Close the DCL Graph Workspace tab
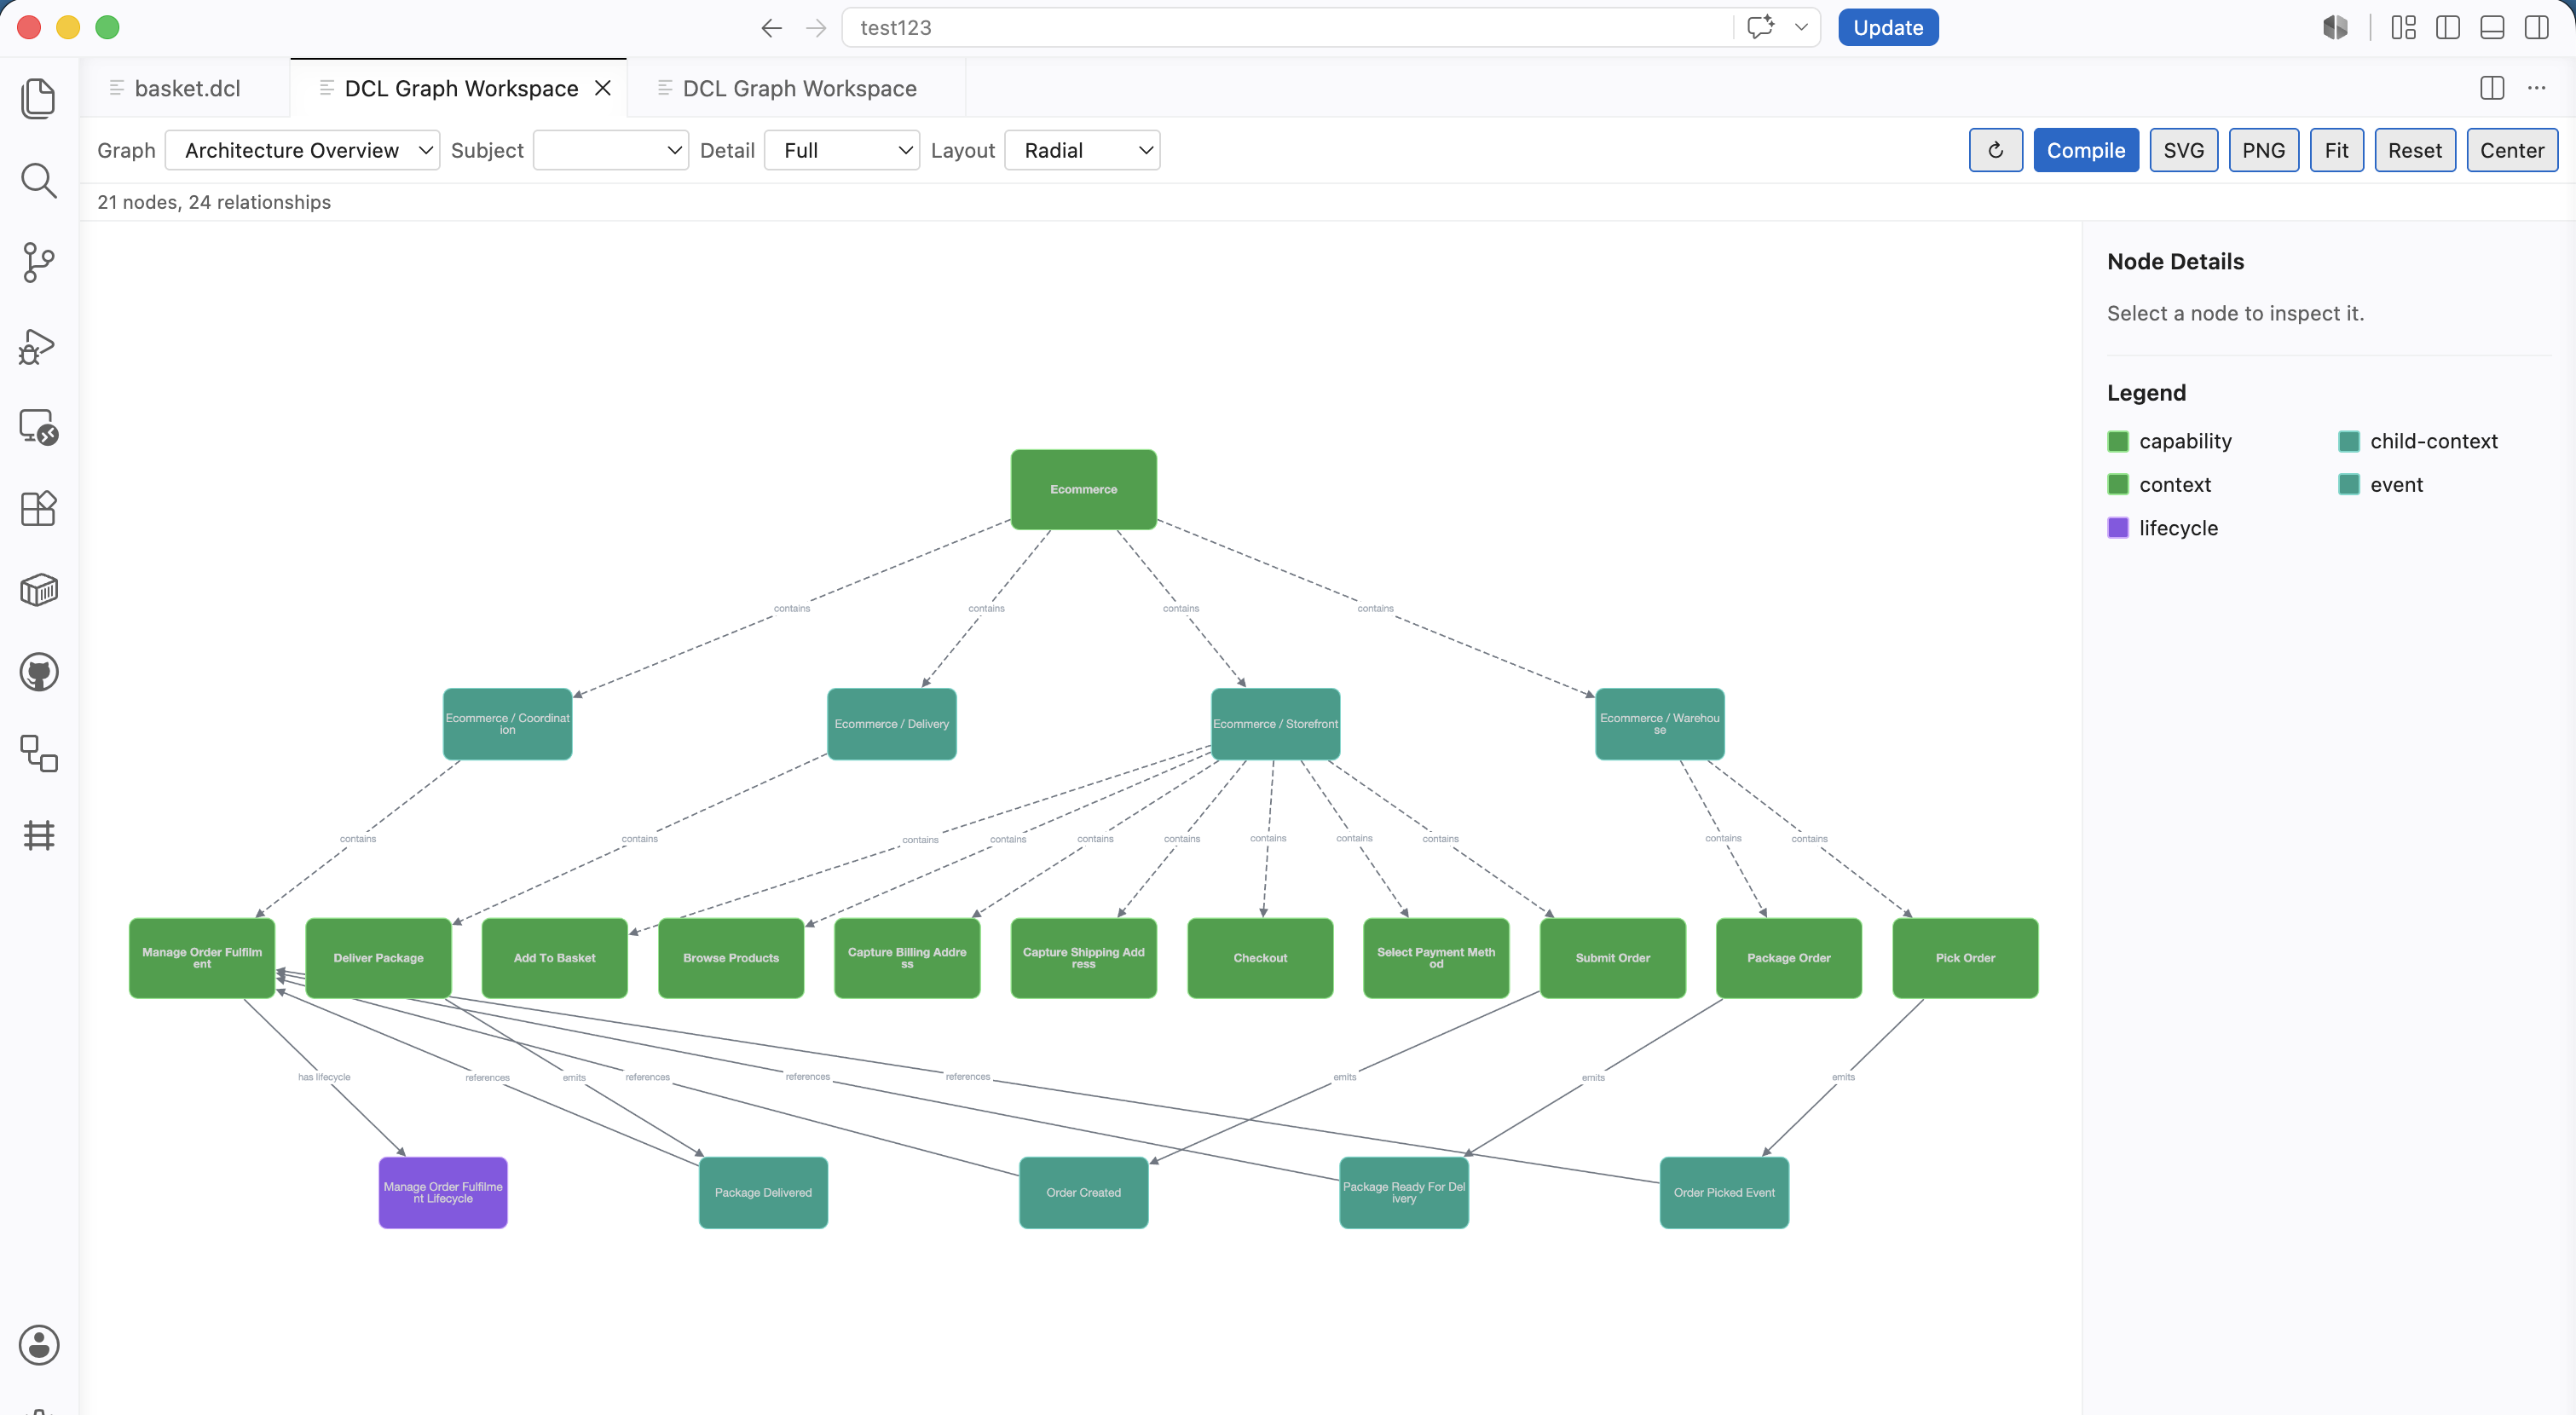 tap(603, 88)
